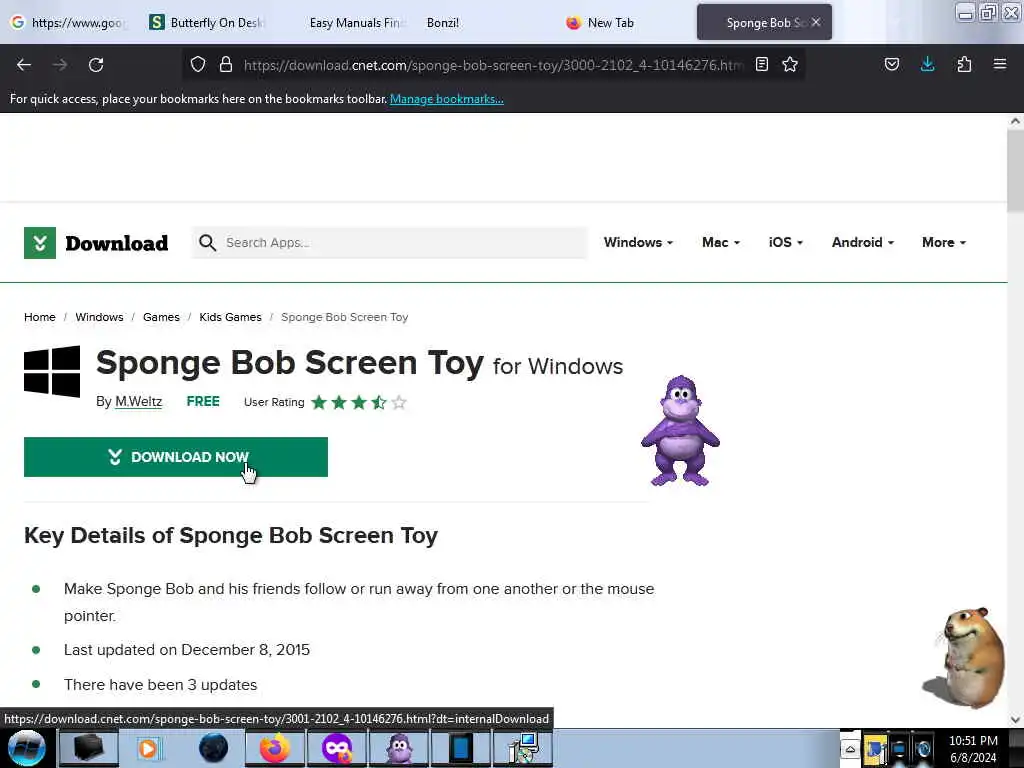The height and width of the screenshot is (768, 1024).
Task: Open the Save to Pocket icon
Action: (891, 64)
